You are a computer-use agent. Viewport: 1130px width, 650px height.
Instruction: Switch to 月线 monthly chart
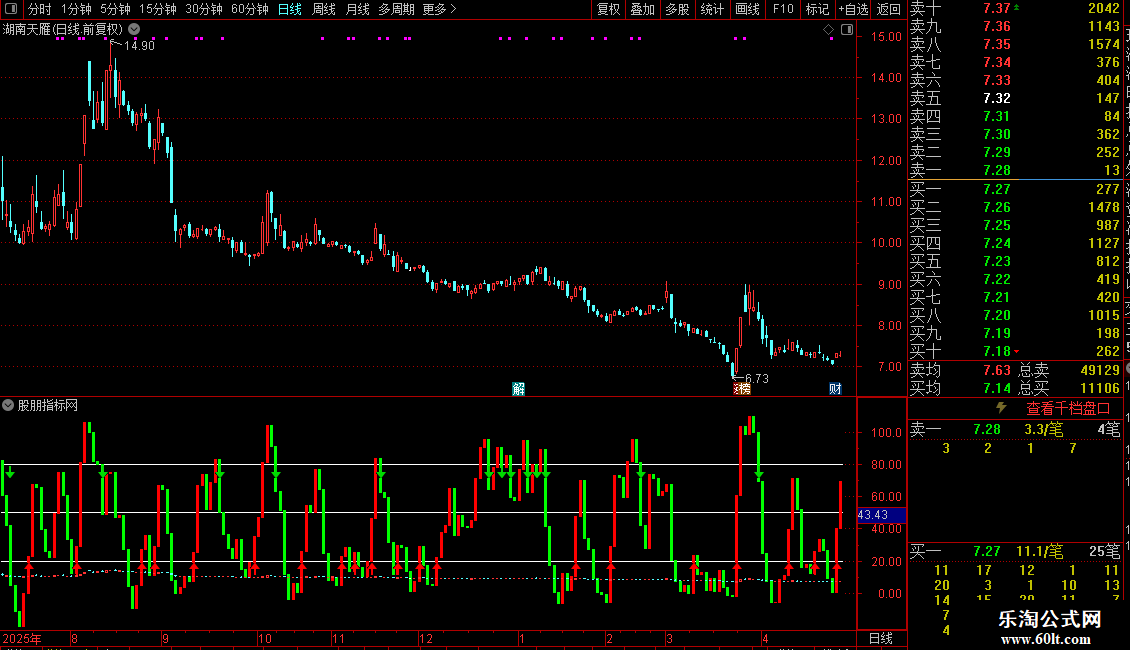pyautogui.click(x=357, y=9)
